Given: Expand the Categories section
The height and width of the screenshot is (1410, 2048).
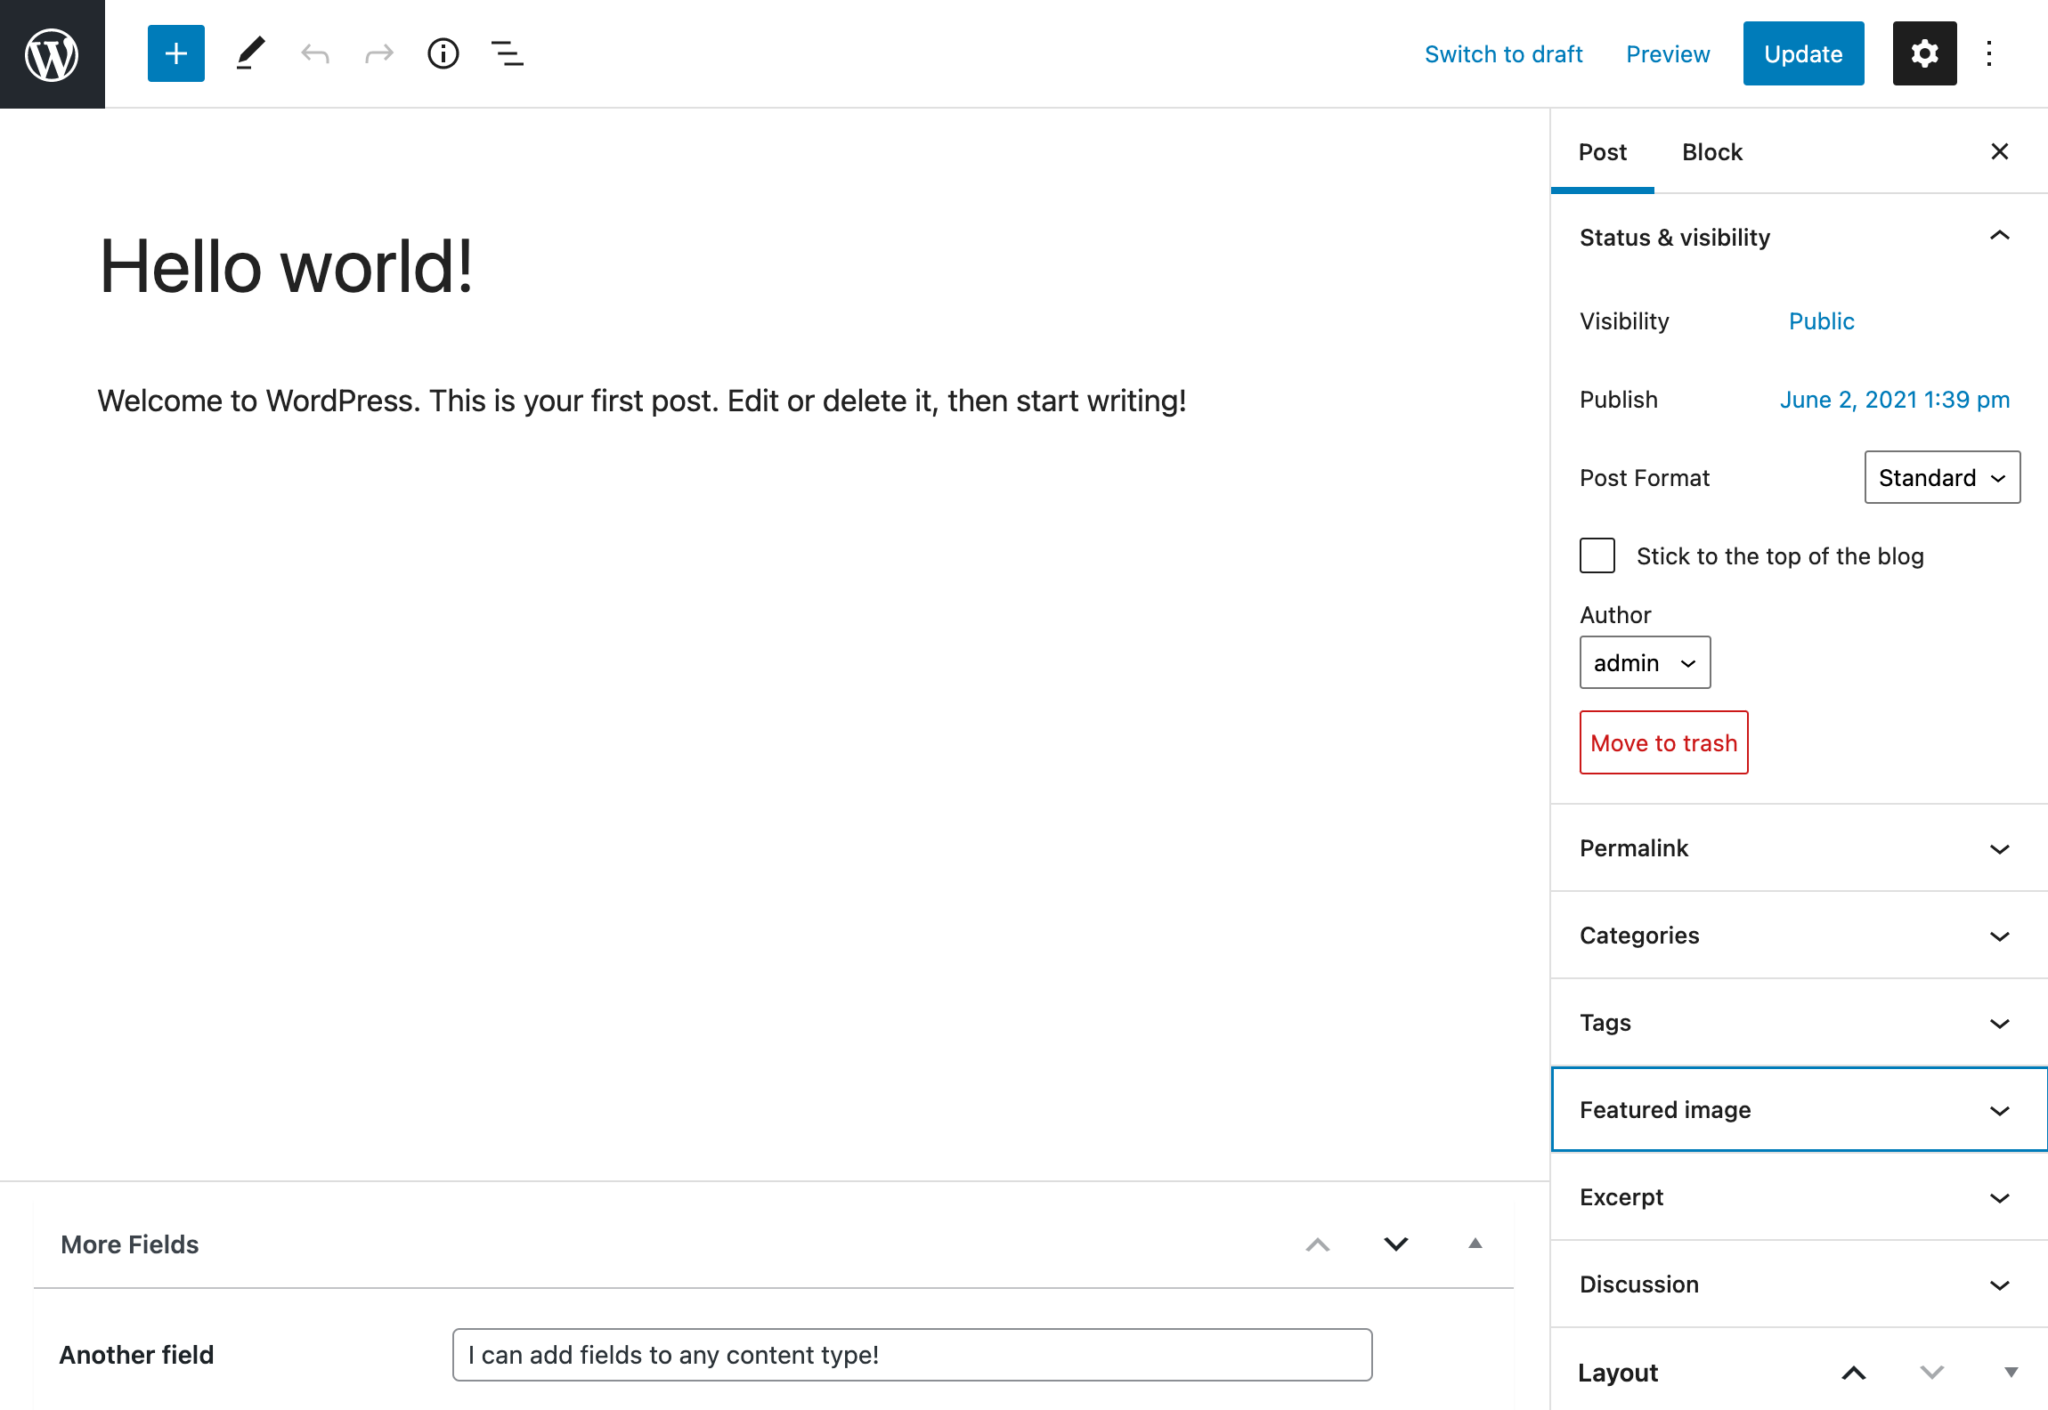Looking at the screenshot, I should (1797, 935).
